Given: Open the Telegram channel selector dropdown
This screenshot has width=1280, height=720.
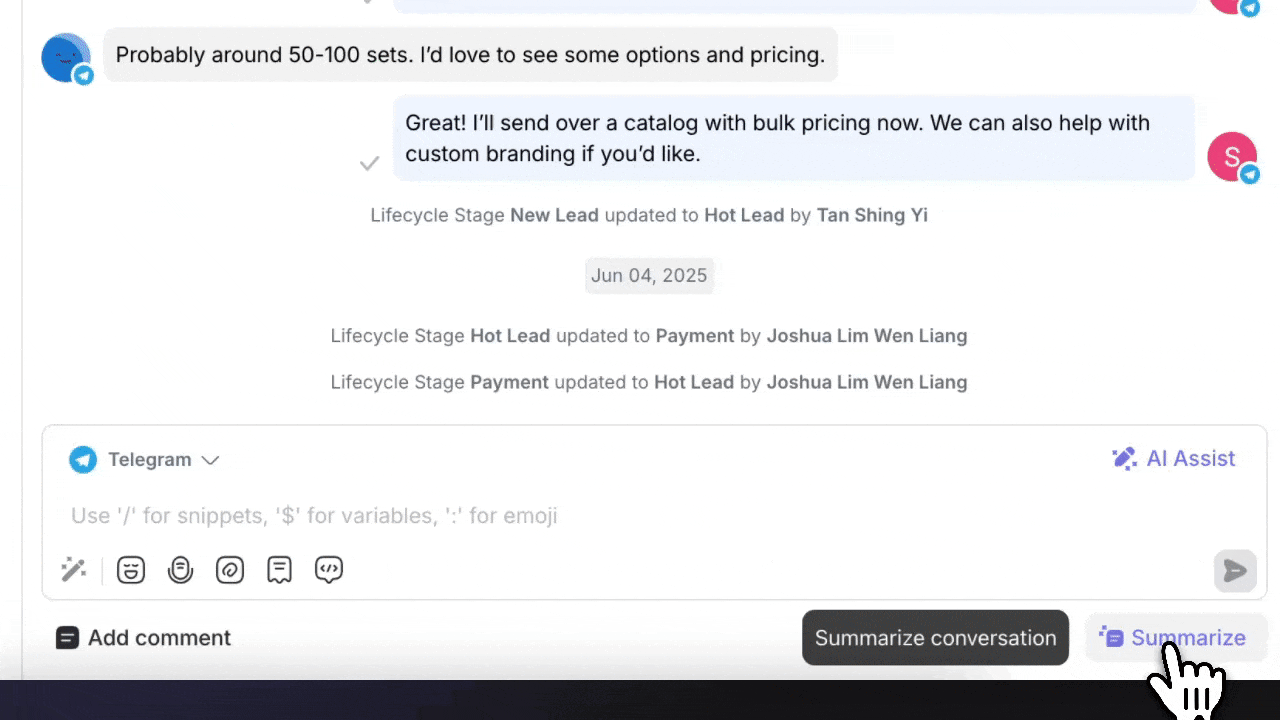Looking at the screenshot, I should pyautogui.click(x=148, y=459).
